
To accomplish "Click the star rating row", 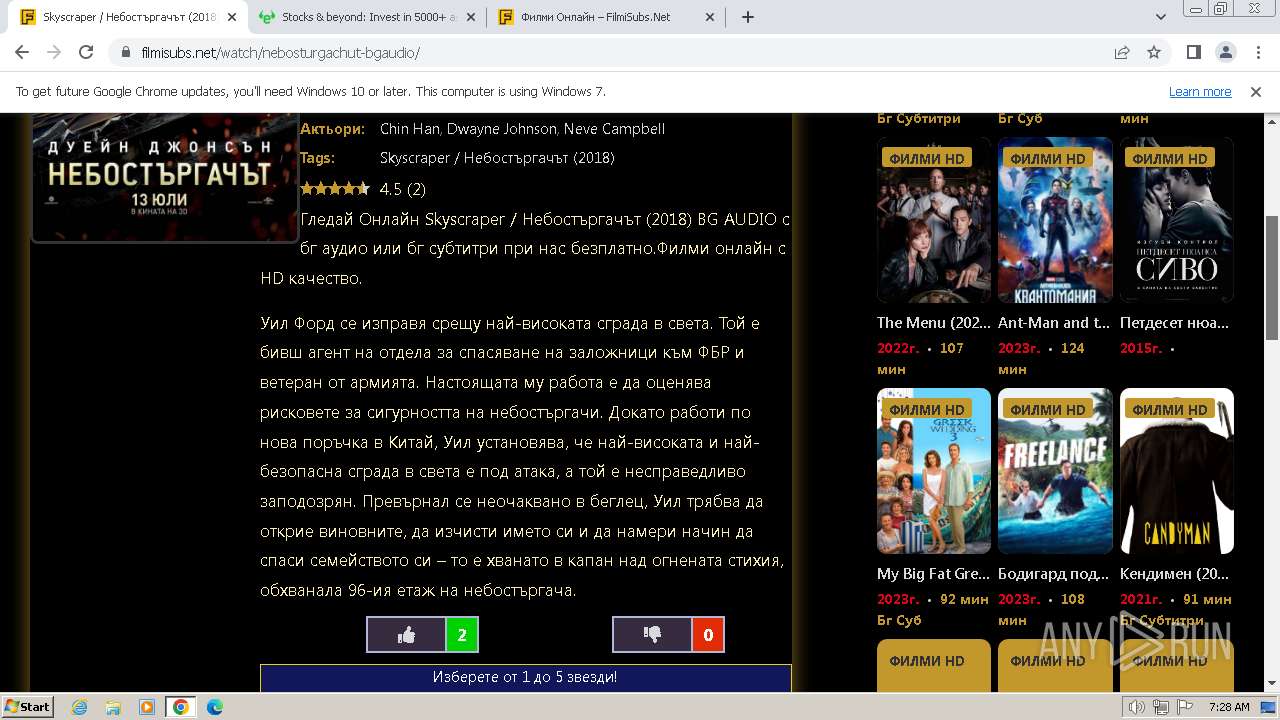I will [335, 189].
